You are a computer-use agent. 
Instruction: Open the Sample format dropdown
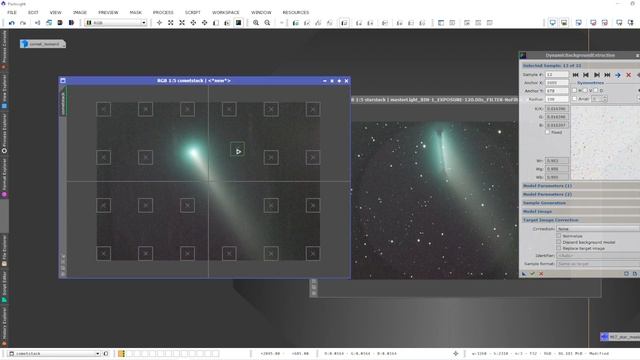tap(598, 264)
